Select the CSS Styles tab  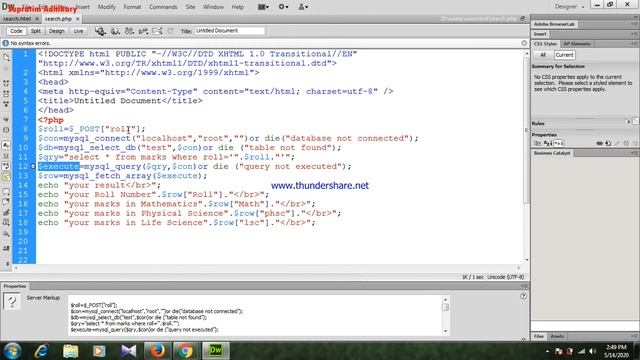545,44
